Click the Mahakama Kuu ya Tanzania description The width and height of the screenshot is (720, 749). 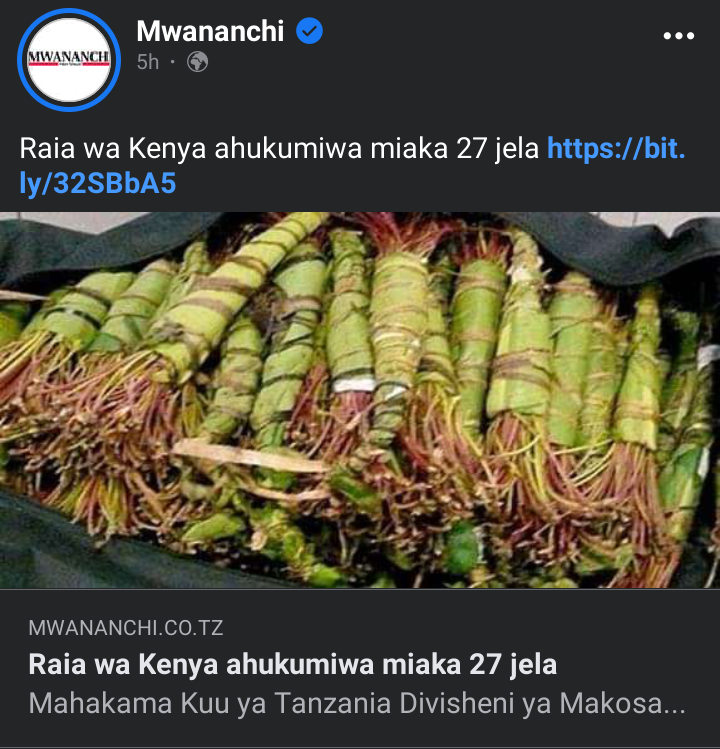click(357, 704)
